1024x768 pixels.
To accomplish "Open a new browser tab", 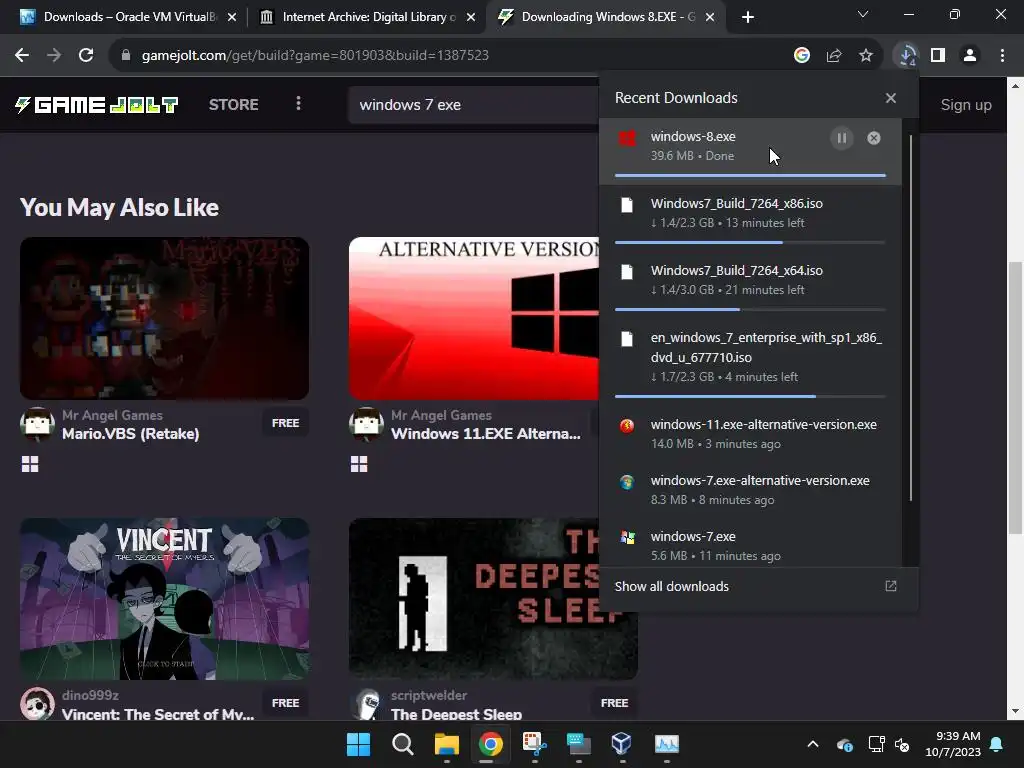I will [748, 17].
